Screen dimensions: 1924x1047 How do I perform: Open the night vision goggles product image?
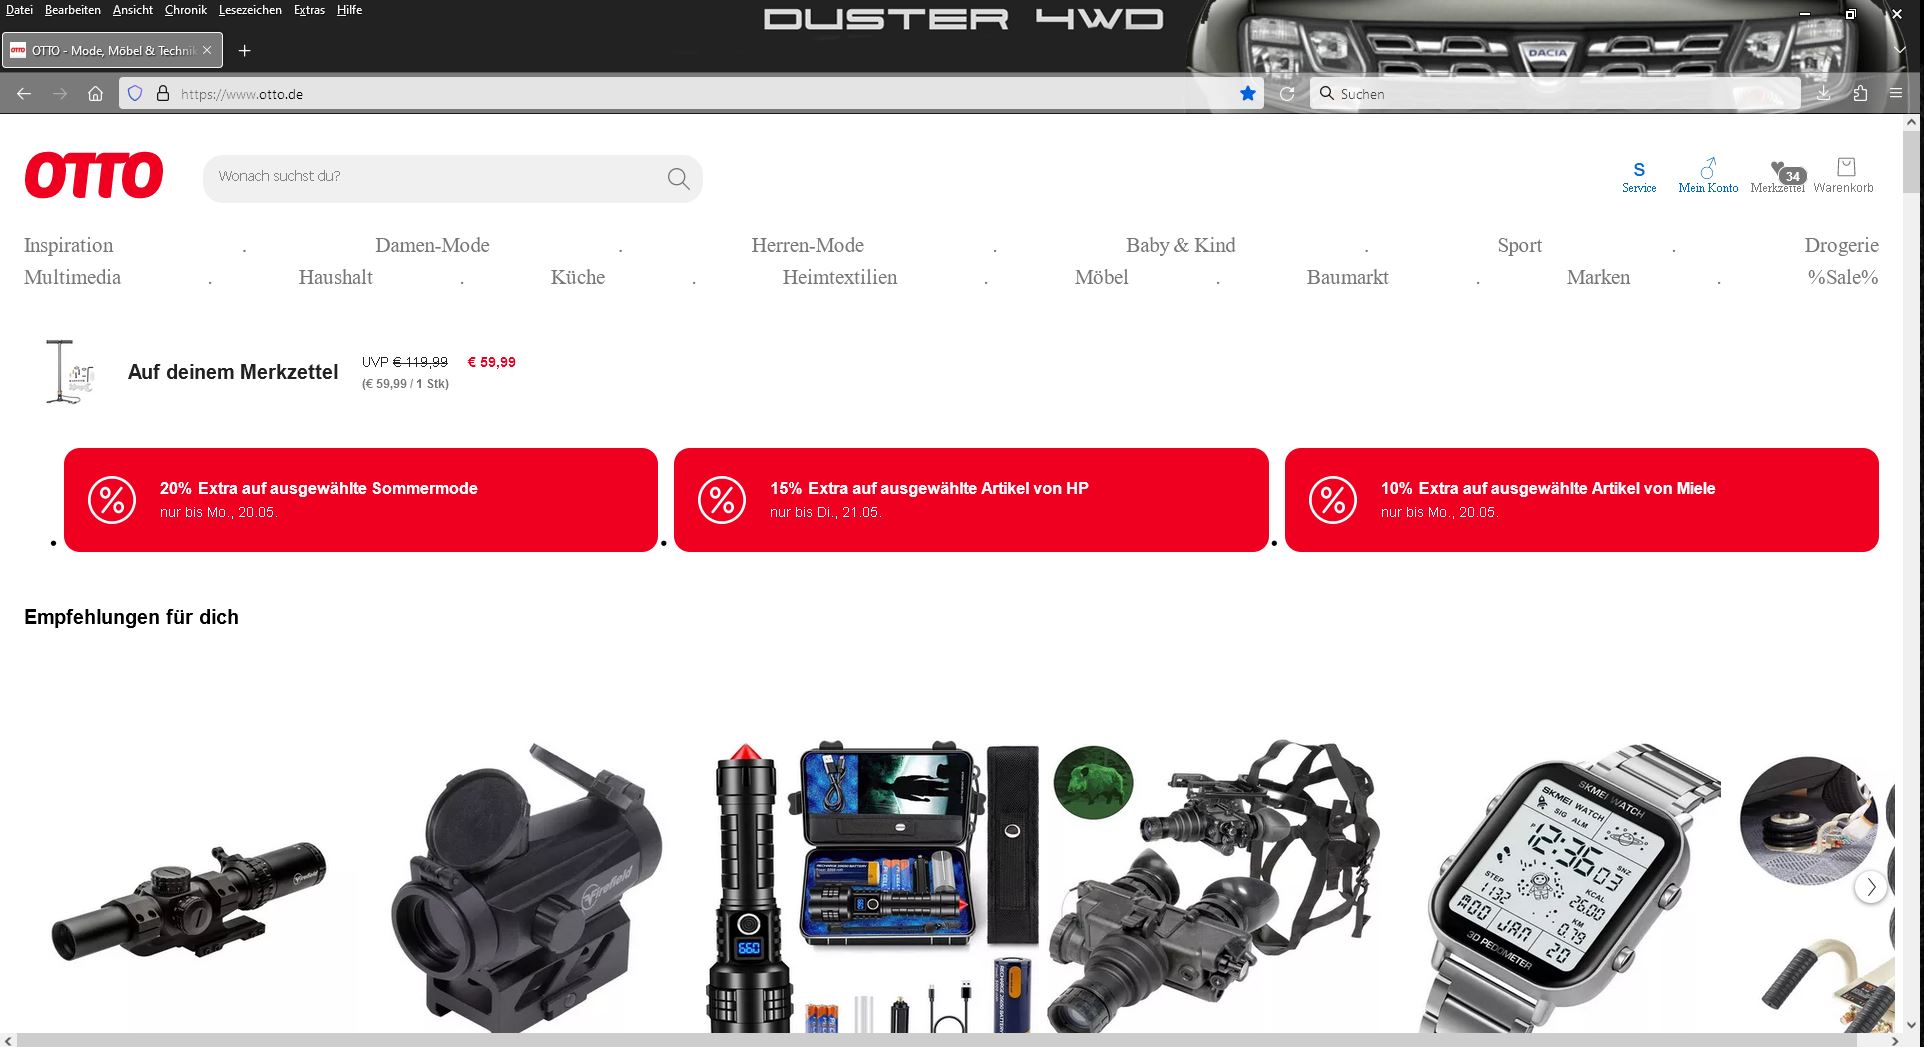[x=1214, y=888]
